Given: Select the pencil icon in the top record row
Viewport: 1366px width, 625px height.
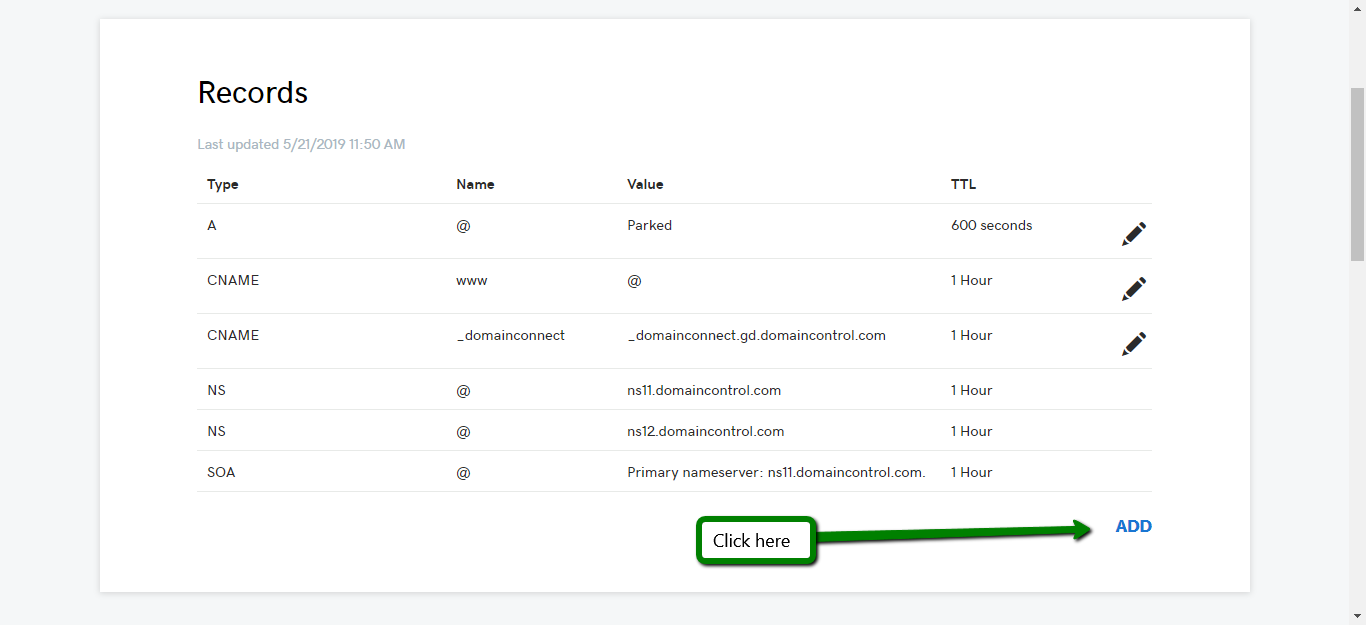Looking at the screenshot, I should click(x=1134, y=234).
